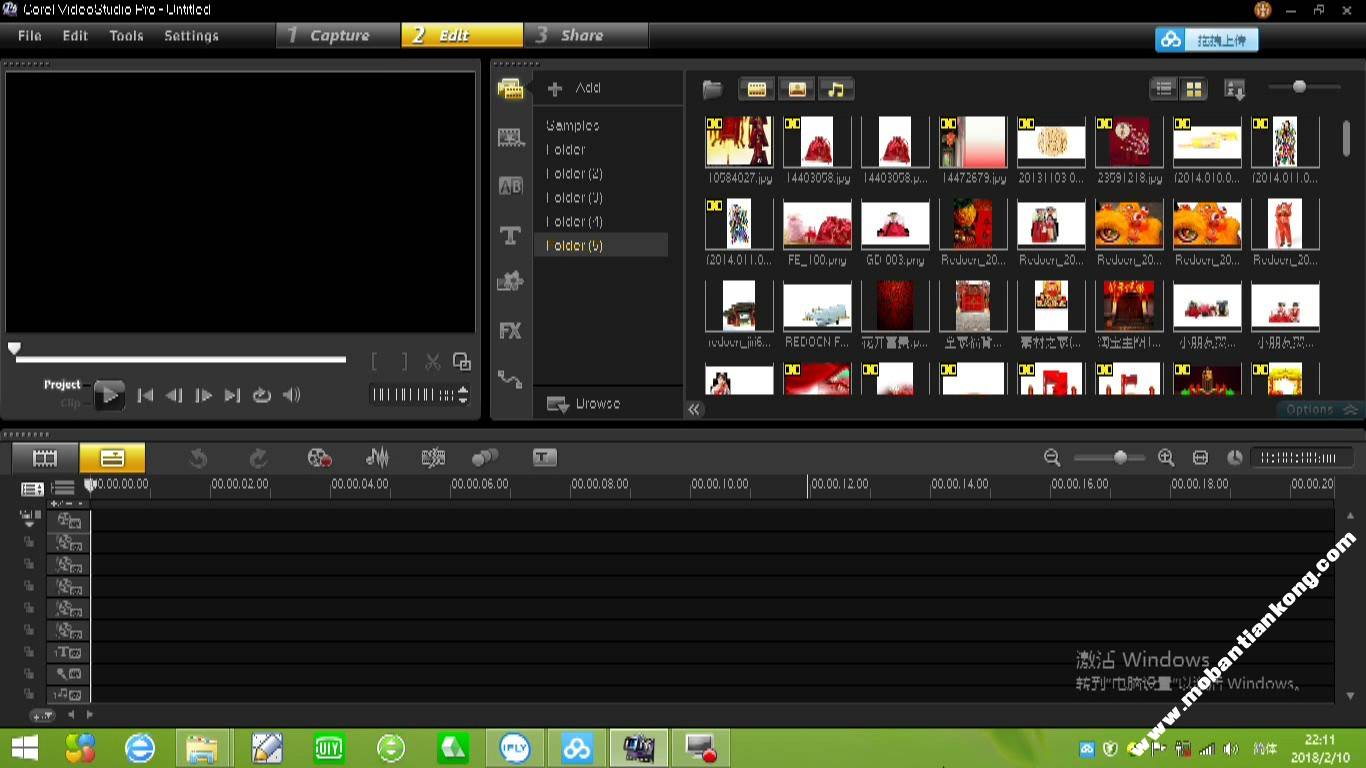Image resolution: width=1366 pixels, height=768 pixels.
Task: Open the Media library panel icon
Action: coord(511,89)
